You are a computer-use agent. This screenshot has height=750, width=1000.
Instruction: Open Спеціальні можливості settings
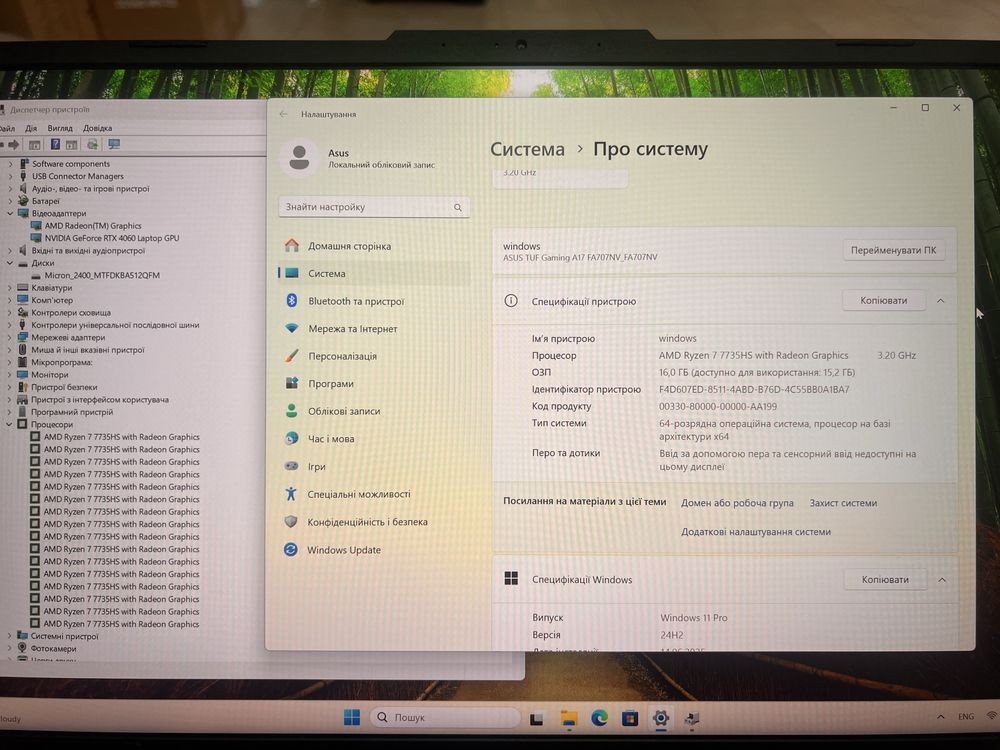tap(358, 494)
